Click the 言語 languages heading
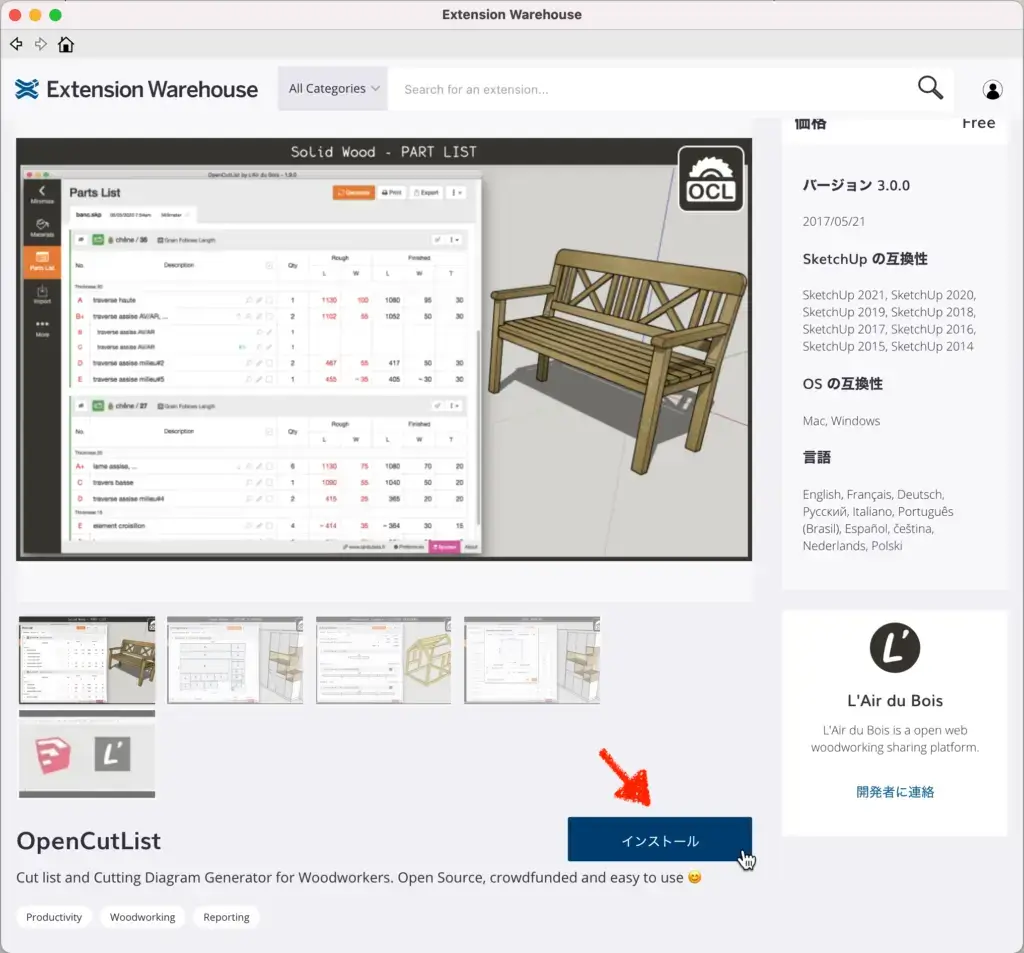This screenshot has width=1024, height=953. [x=816, y=457]
